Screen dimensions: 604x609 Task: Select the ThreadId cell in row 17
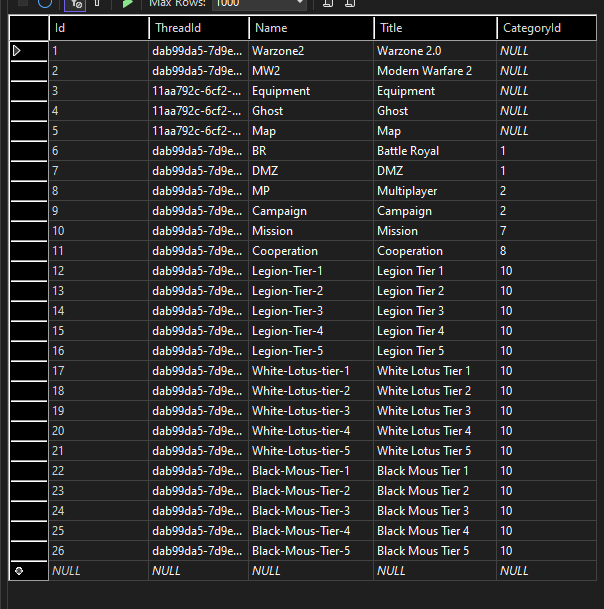point(198,371)
